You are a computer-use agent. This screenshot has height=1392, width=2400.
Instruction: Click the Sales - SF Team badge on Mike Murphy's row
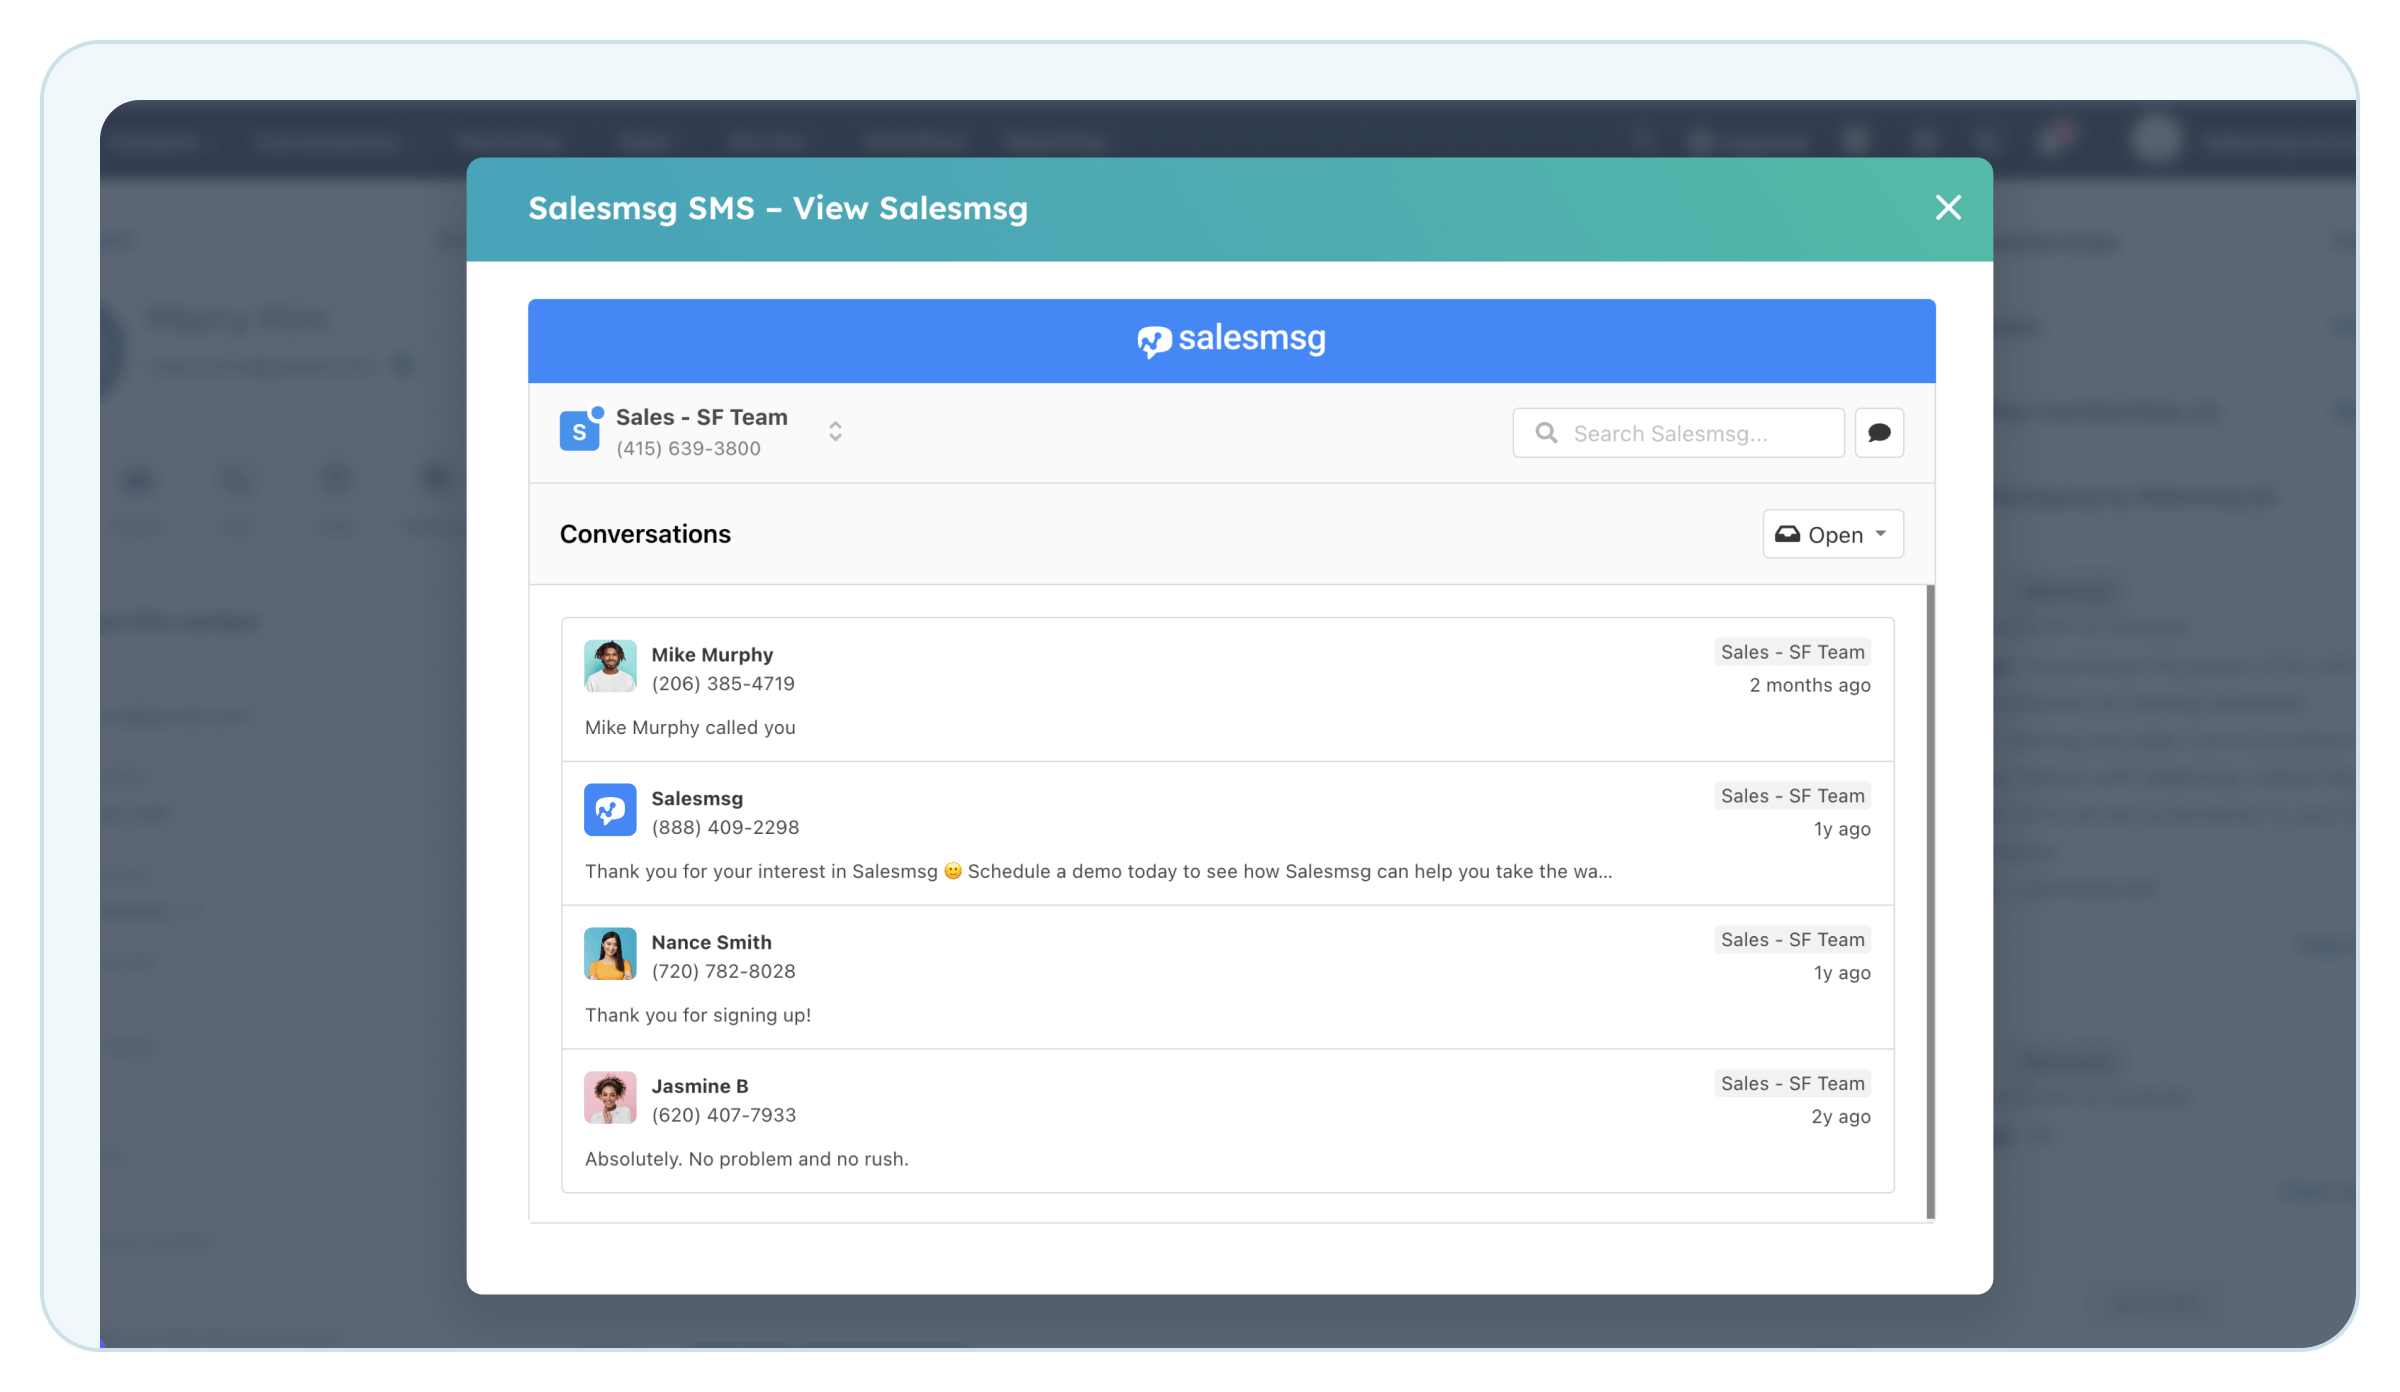coord(1792,651)
